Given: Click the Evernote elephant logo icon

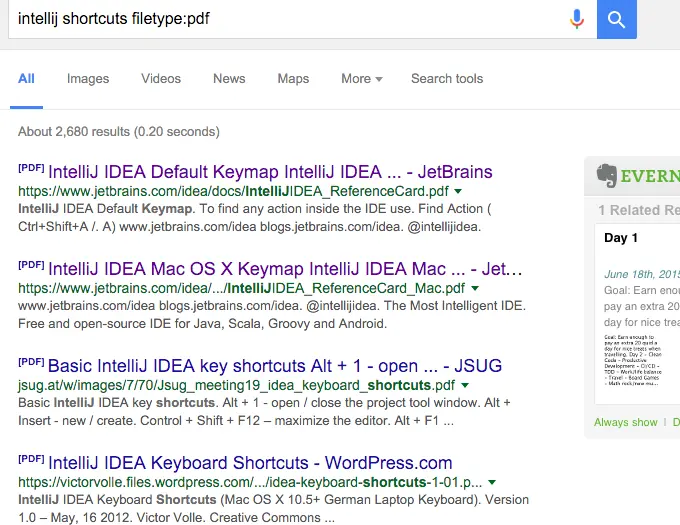Looking at the screenshot, I should 605,175.
